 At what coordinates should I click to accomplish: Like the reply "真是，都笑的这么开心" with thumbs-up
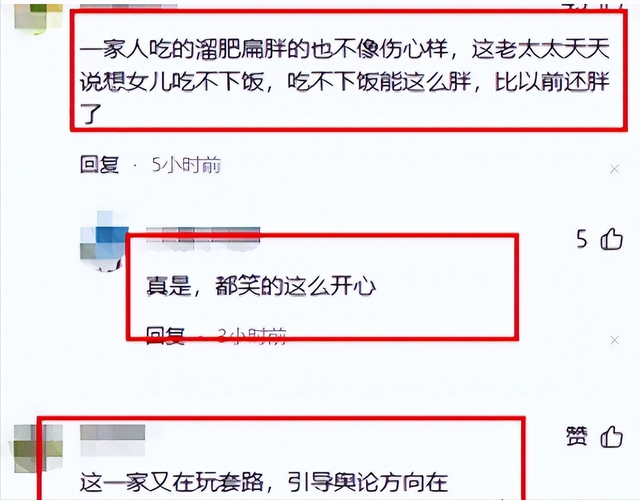611,239
